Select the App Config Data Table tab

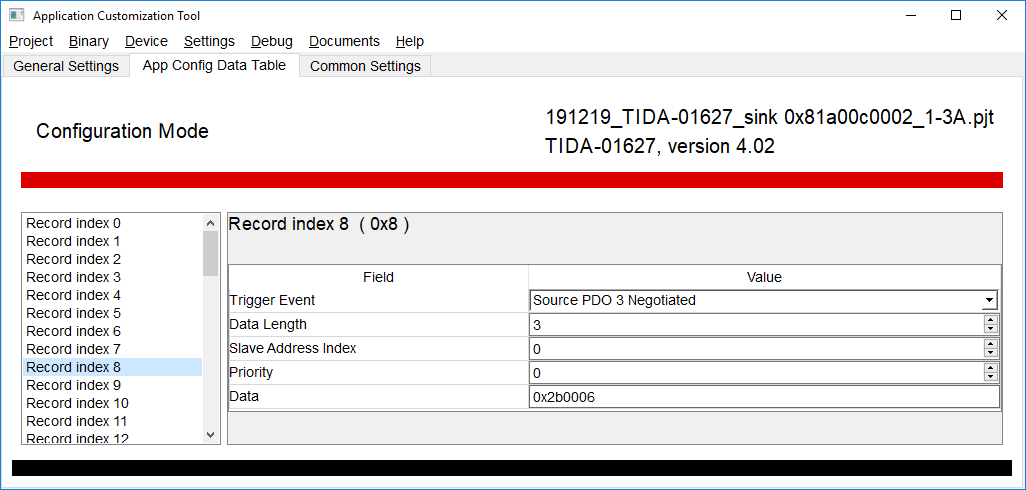[x=214, y=65]
